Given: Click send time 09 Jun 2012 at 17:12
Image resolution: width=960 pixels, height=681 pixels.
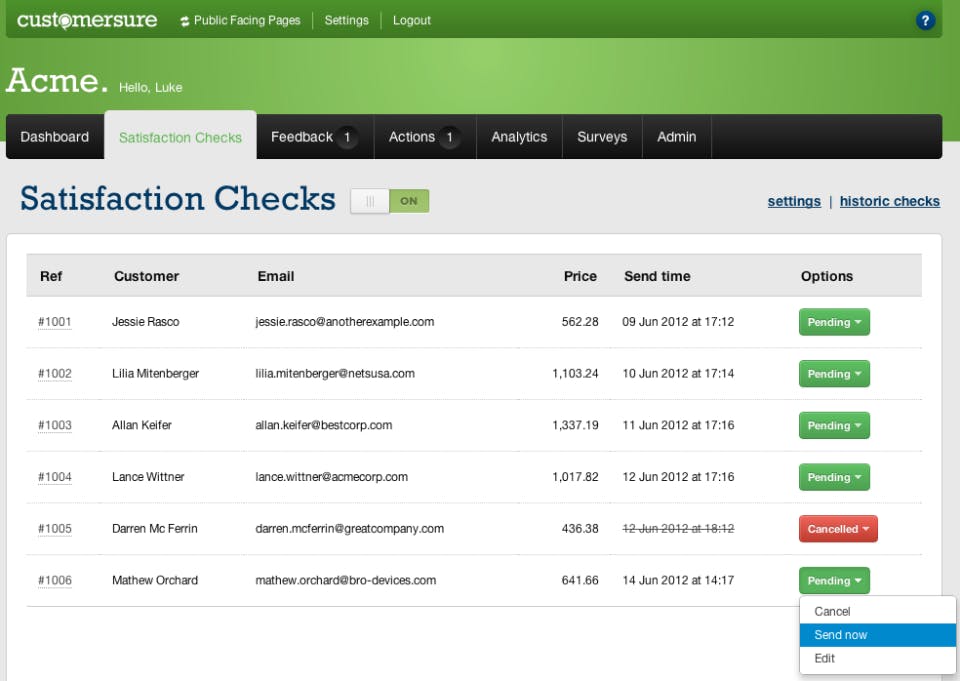Looking at the screenshot, I should click(678, 322).
